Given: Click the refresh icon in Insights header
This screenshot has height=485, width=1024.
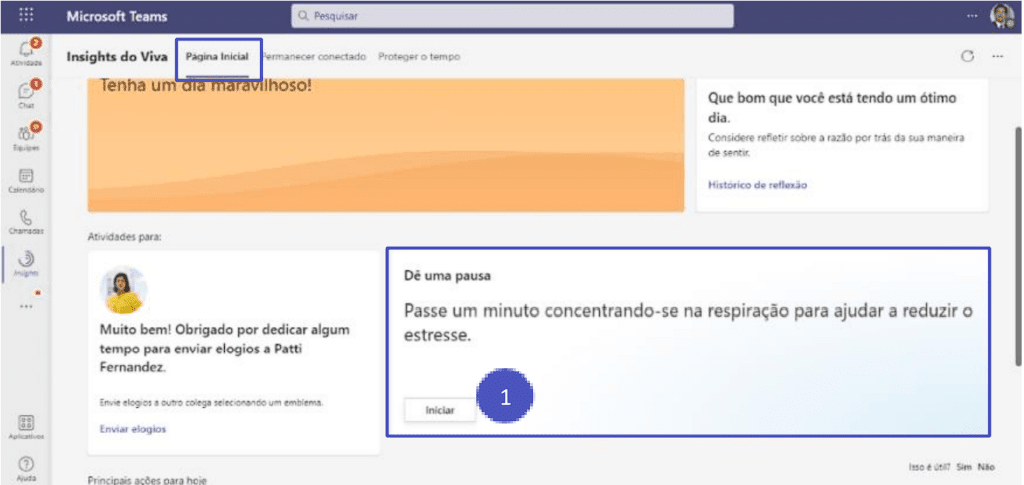Looking at the screenshot, I should [967, 56].
